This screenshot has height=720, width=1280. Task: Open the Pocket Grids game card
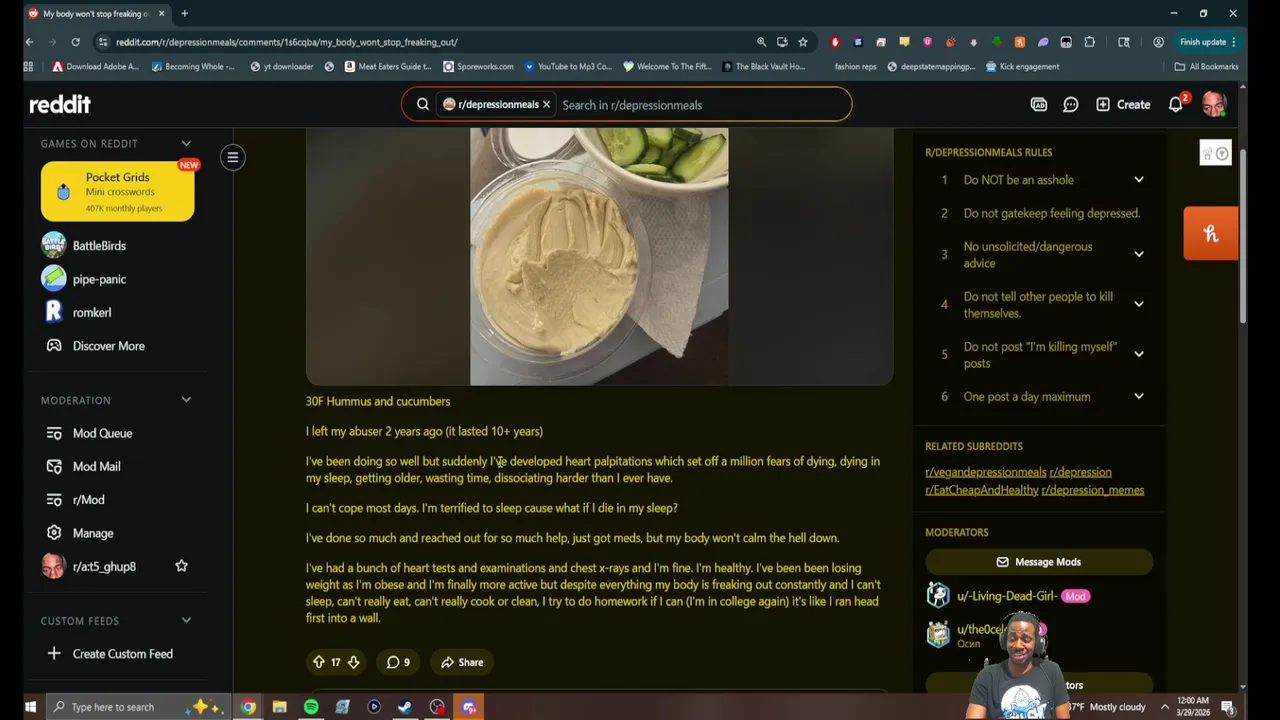tap(118, 191)
